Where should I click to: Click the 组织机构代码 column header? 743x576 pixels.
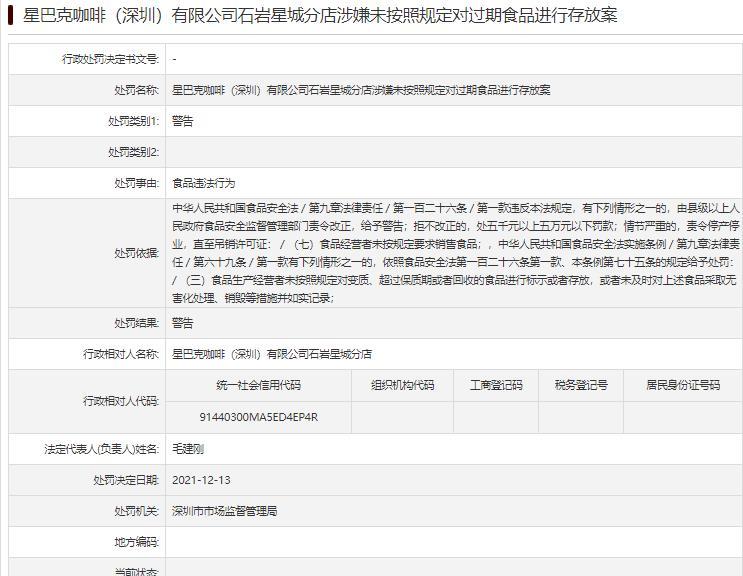point(402,385)
